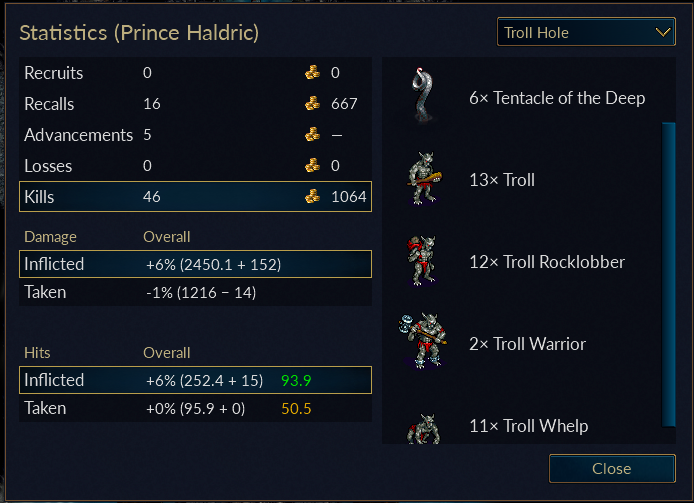This screenshot has width=694, height=503.
Task: Click the unit list vertical scrollbar
Action: [x=669, y=275]
